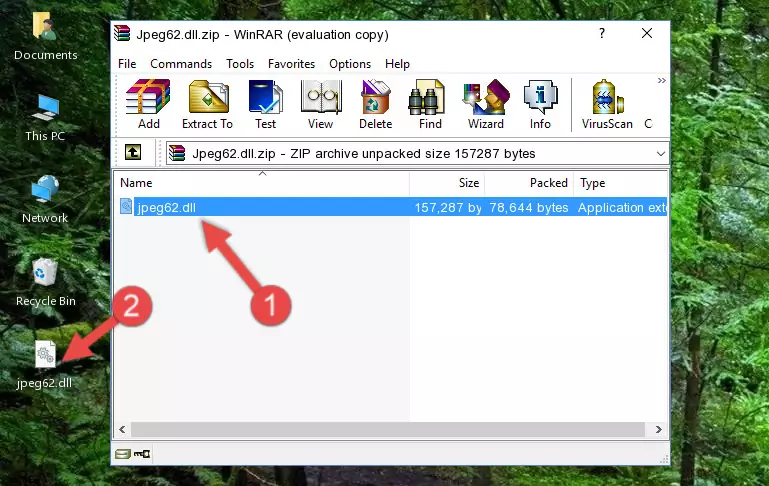Click the jpeg62.dll file icon in list
The width and height of the screenshot is (769, 486).
126,207
